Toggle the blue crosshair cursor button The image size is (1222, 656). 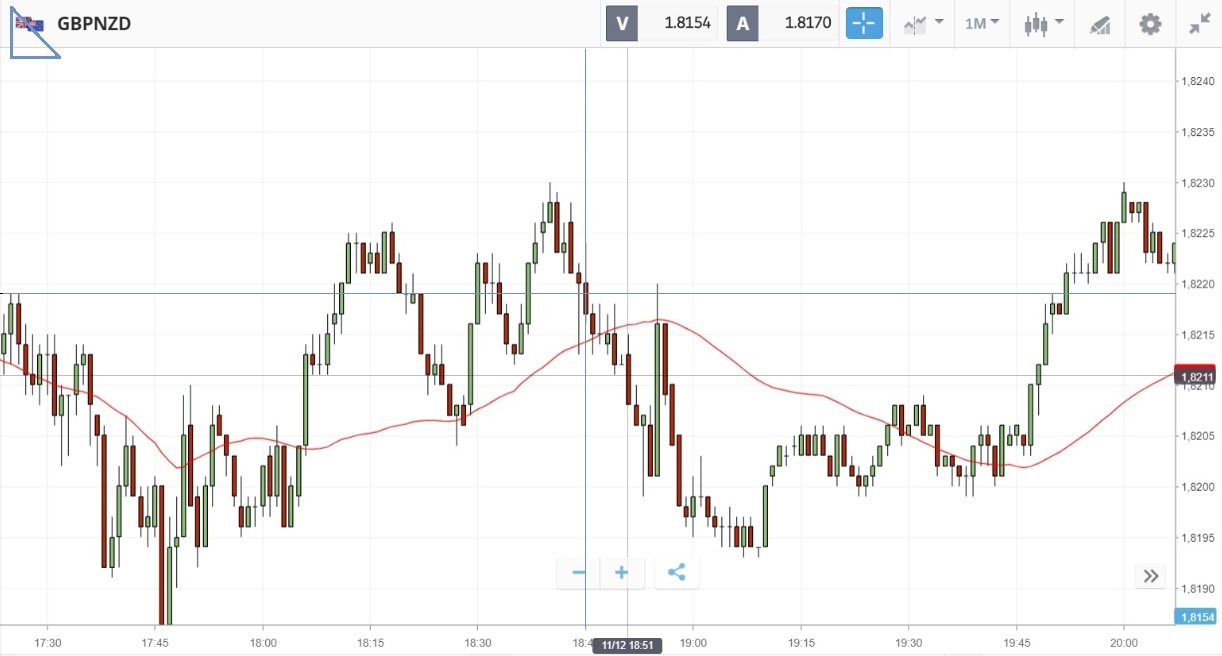pos(865,23)
